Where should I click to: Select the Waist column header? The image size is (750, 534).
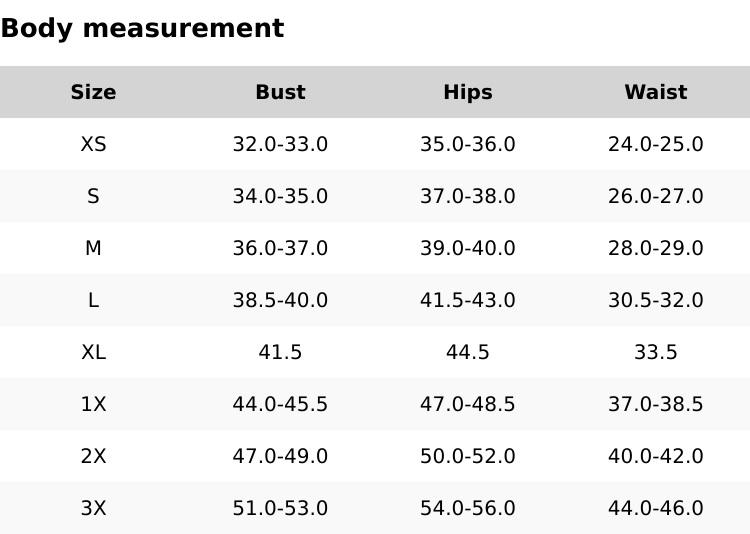point(655,93)
